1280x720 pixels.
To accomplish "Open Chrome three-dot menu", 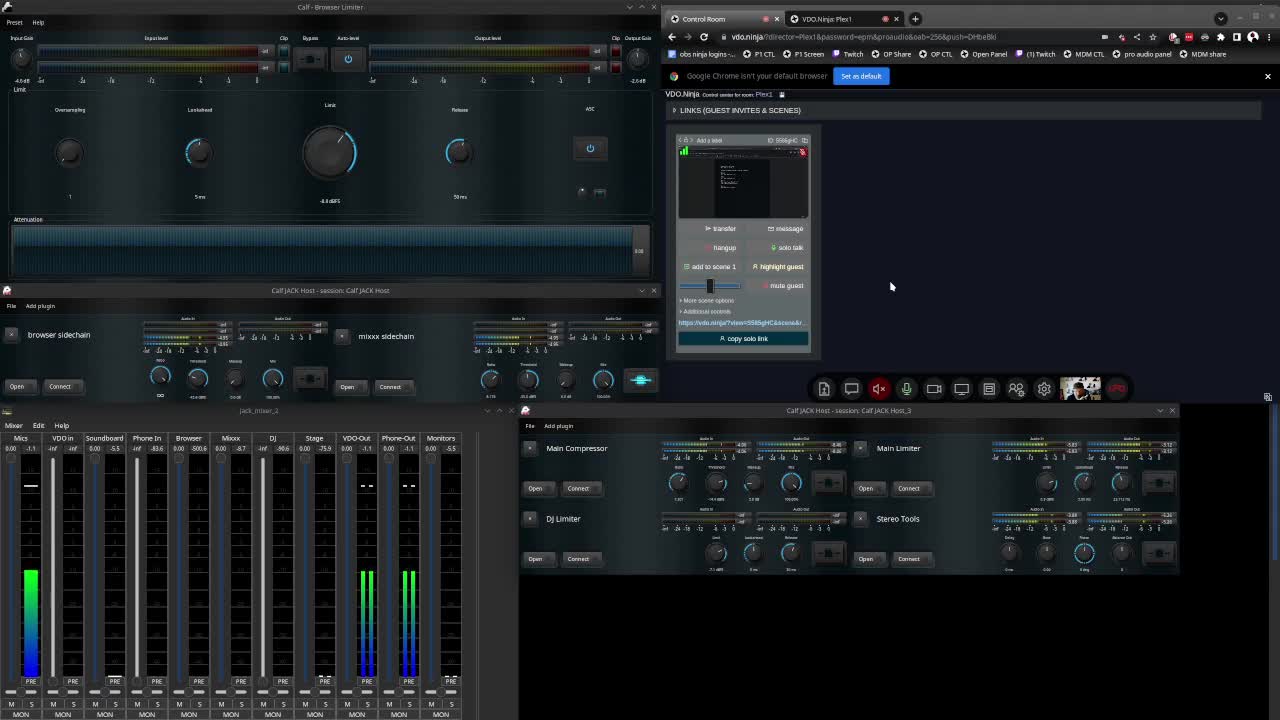I will click(x=1267, y=37).
